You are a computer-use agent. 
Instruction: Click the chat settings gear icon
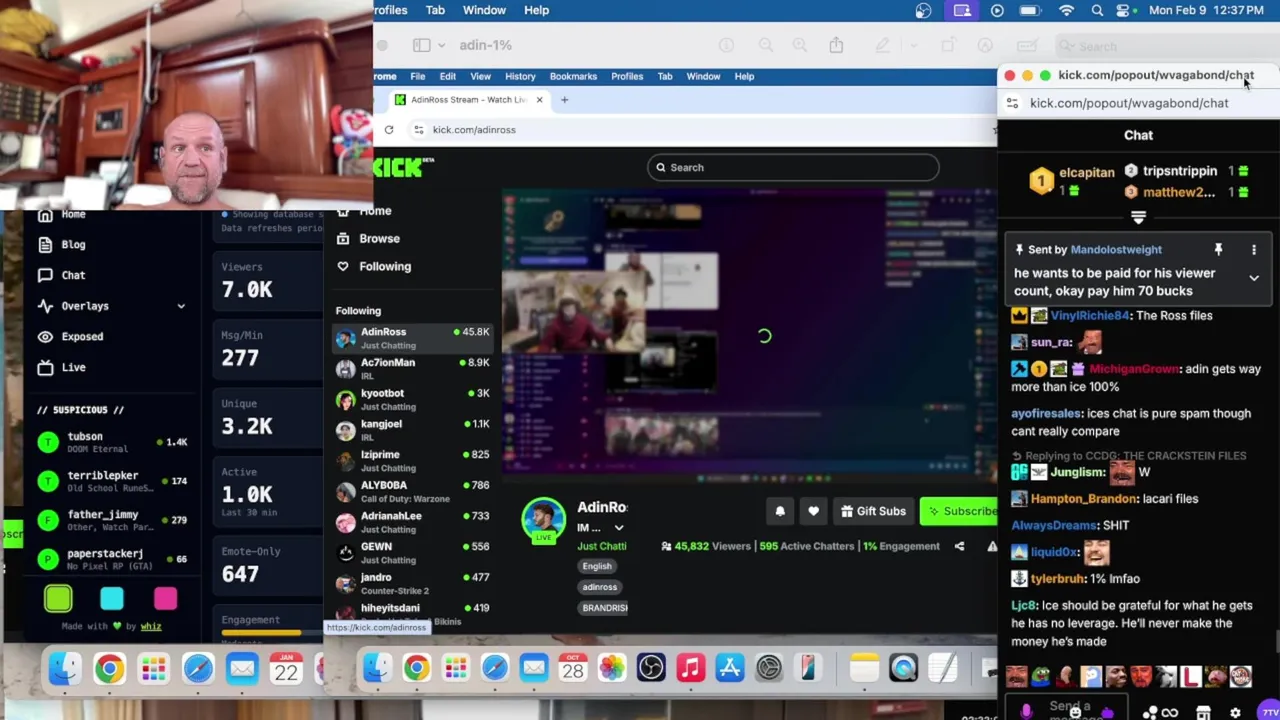pyautogui.click(x=1235, y=713)
